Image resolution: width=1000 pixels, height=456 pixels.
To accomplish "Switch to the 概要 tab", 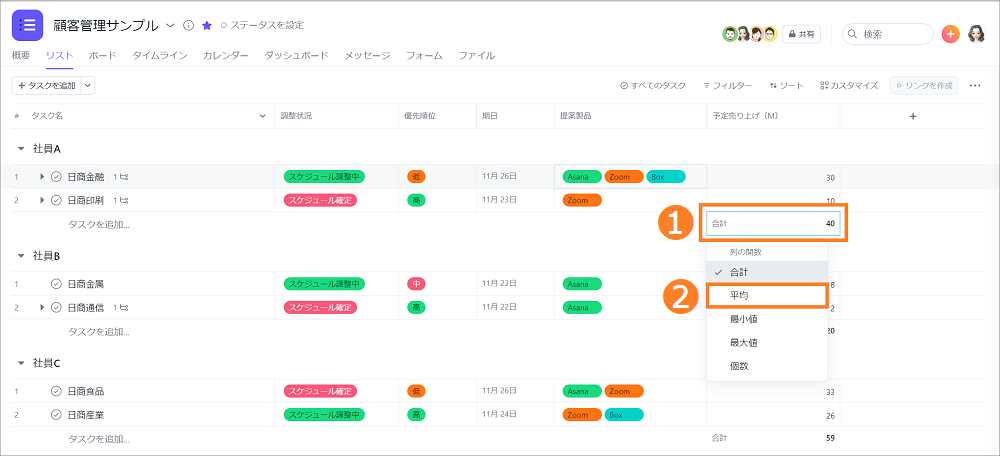I will 21,55.
